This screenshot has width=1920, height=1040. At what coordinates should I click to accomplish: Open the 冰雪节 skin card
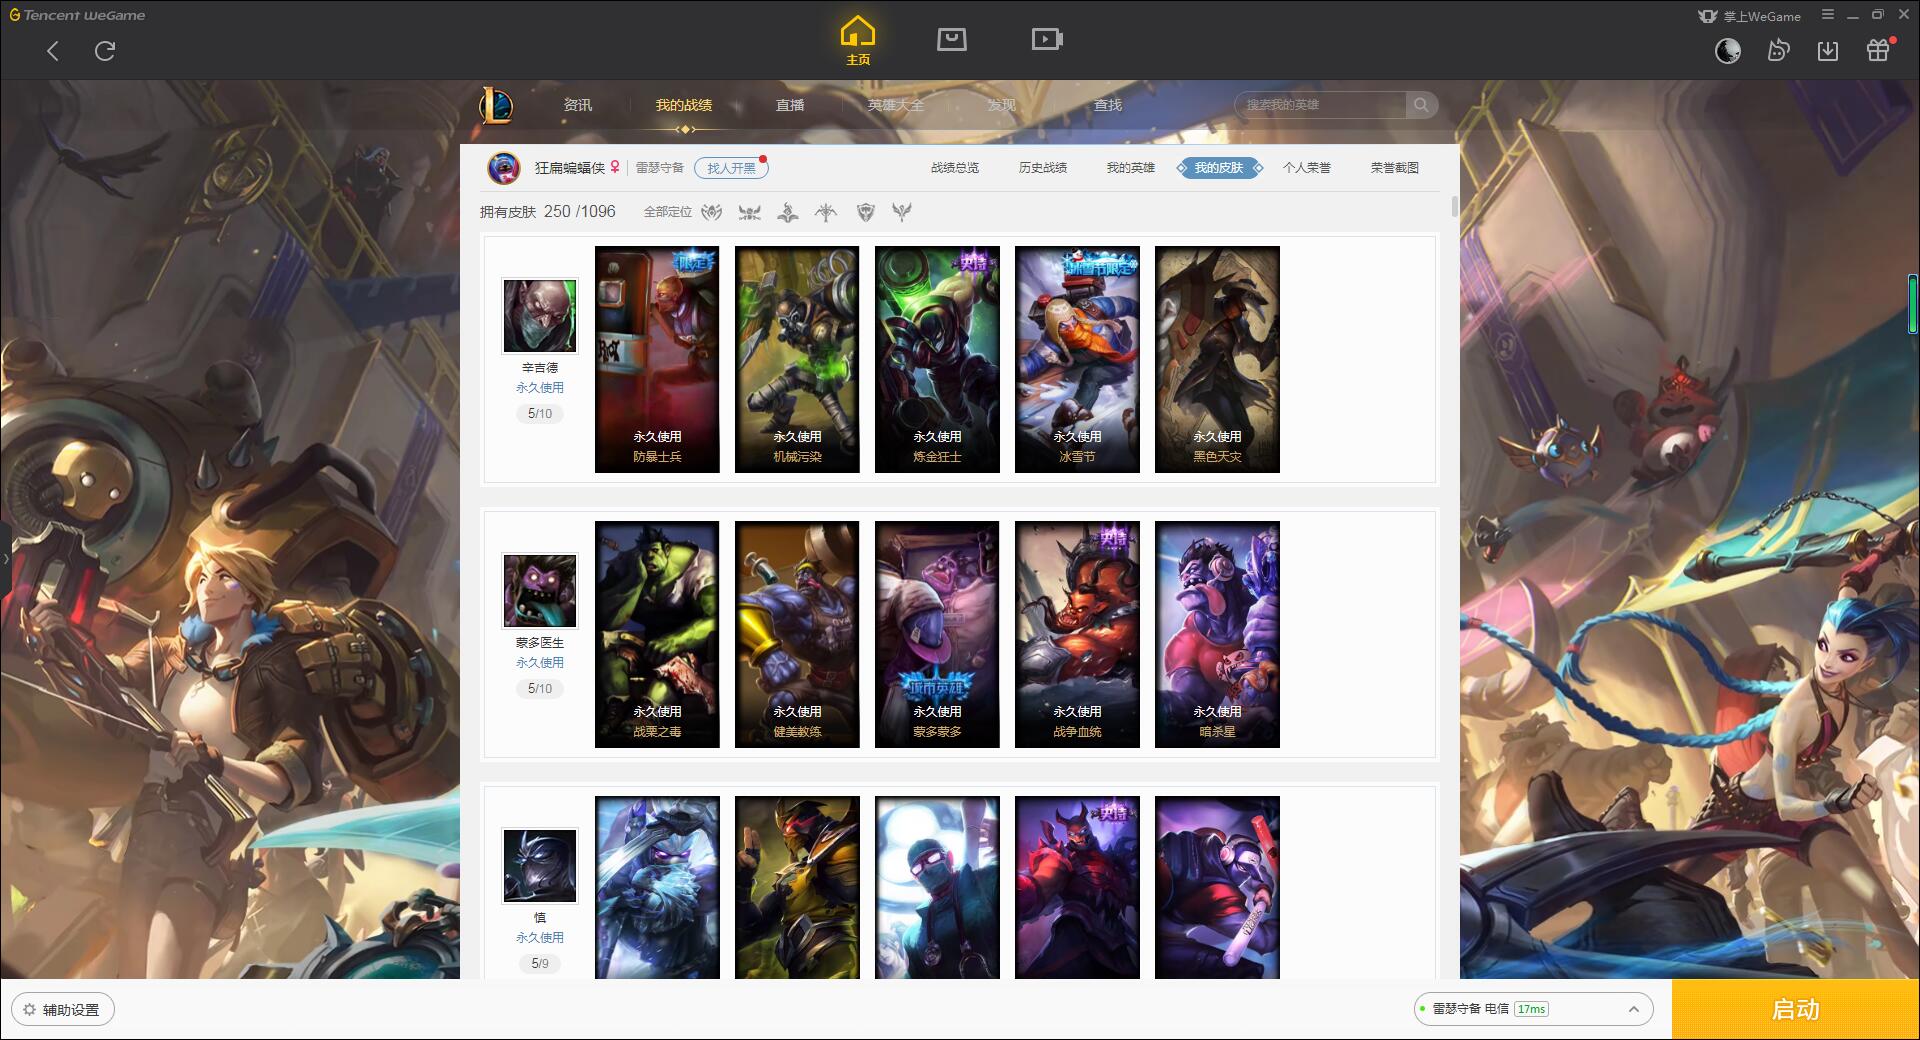click(x=1077, y=359)
